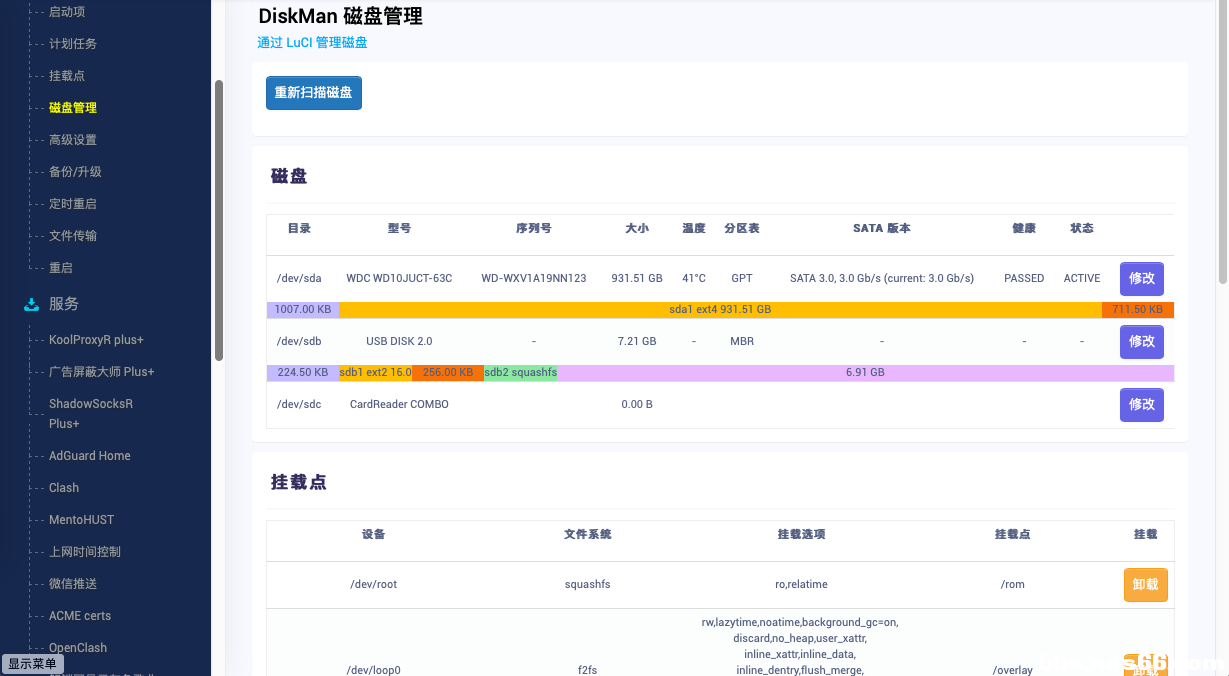
Task: Go to 挂载点 sidebar entry
Action: [67, 76]
